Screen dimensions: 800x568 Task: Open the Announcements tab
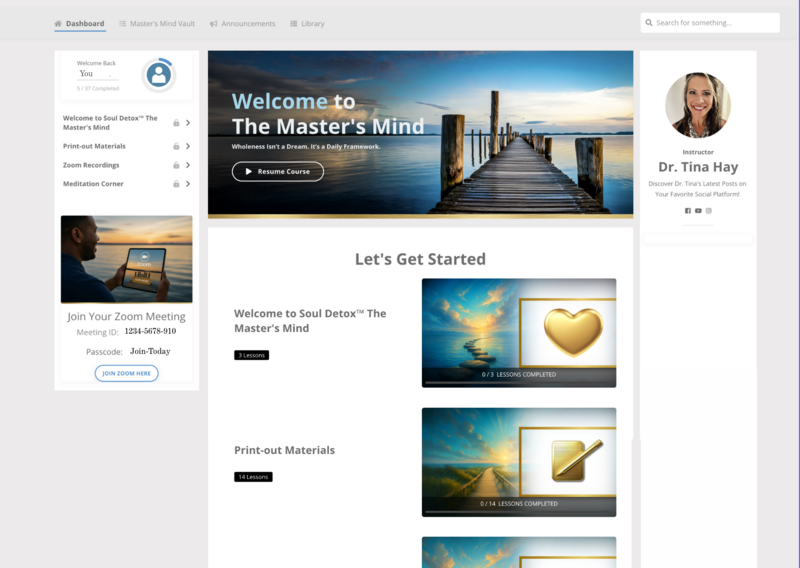tap(245, 23)
